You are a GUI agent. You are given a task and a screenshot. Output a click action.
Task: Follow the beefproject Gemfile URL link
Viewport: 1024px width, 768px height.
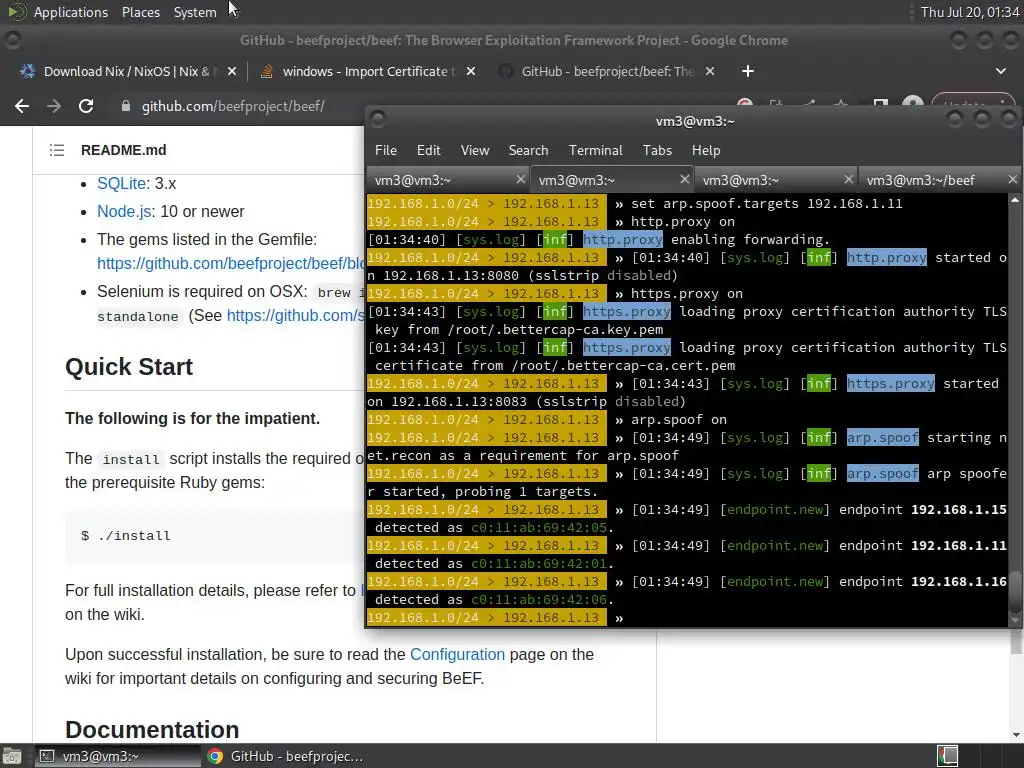[231, 263]
